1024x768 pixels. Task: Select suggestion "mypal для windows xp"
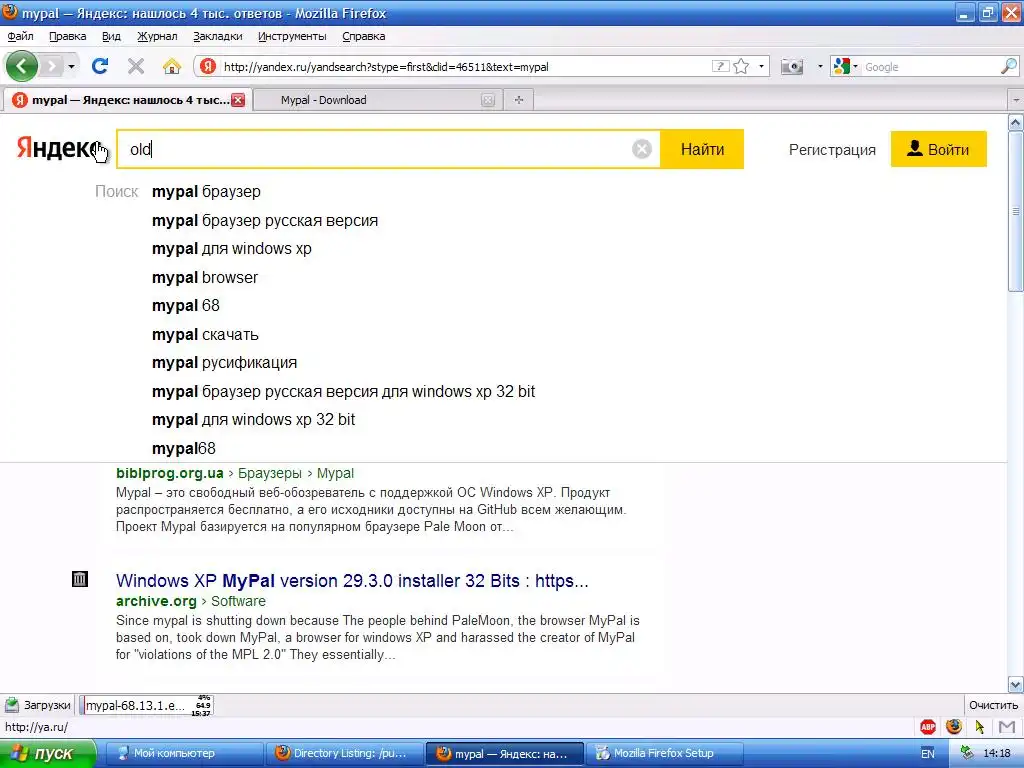click(x=232, y=249)
